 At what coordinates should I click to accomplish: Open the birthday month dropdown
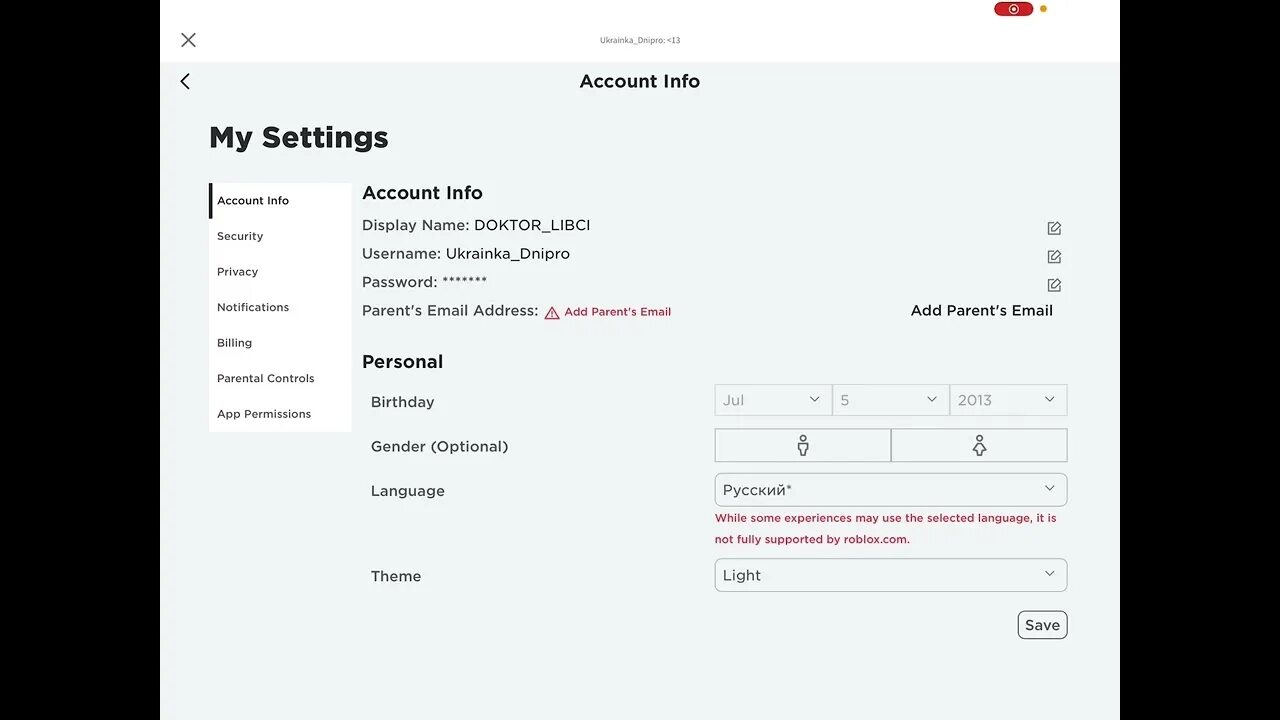point(773,400)
